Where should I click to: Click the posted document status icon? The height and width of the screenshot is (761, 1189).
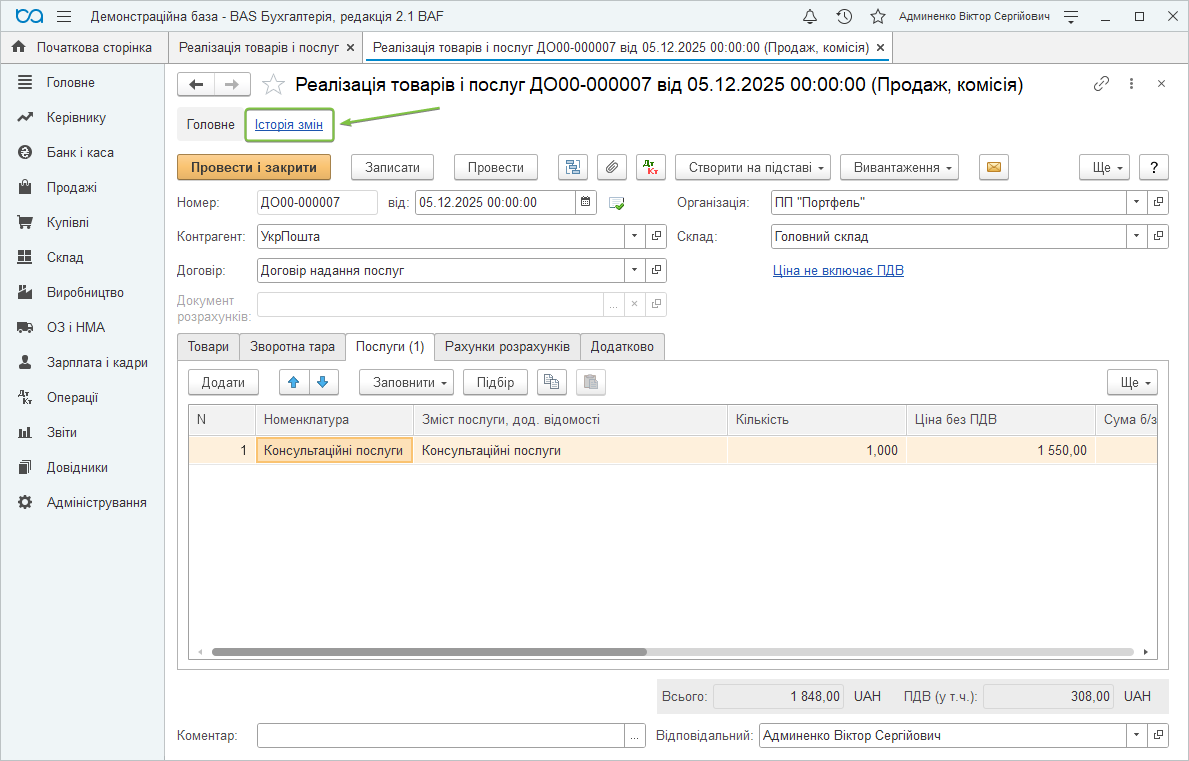[616, 203]
